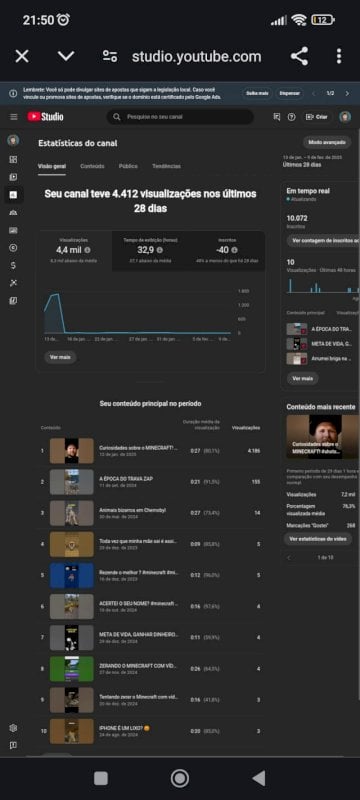Click the Modo avançado button
This screenshot has width=360, height=800.
327,142
